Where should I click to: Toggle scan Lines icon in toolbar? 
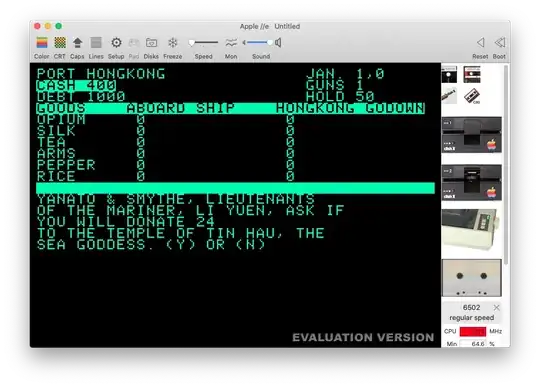(x=96, y=43)
